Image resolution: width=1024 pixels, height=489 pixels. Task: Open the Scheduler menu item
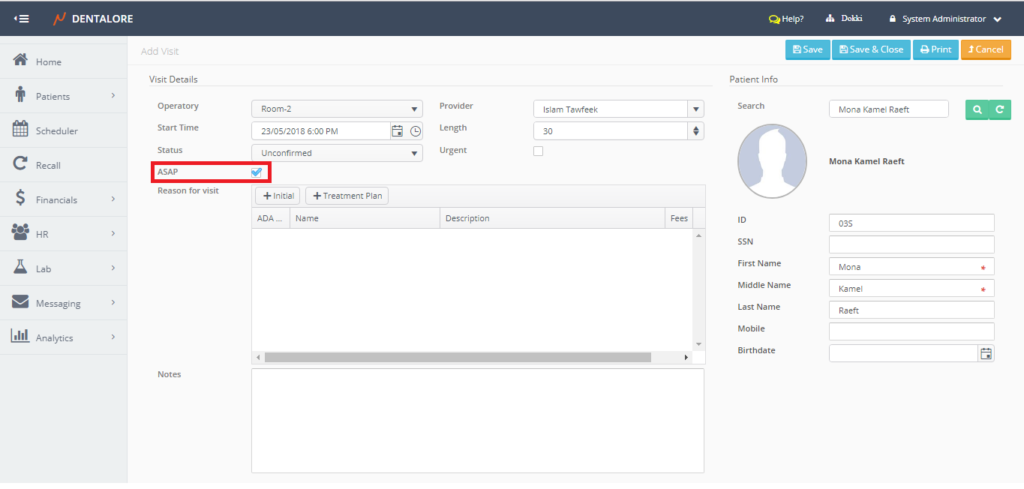click(x=56, y=130)
